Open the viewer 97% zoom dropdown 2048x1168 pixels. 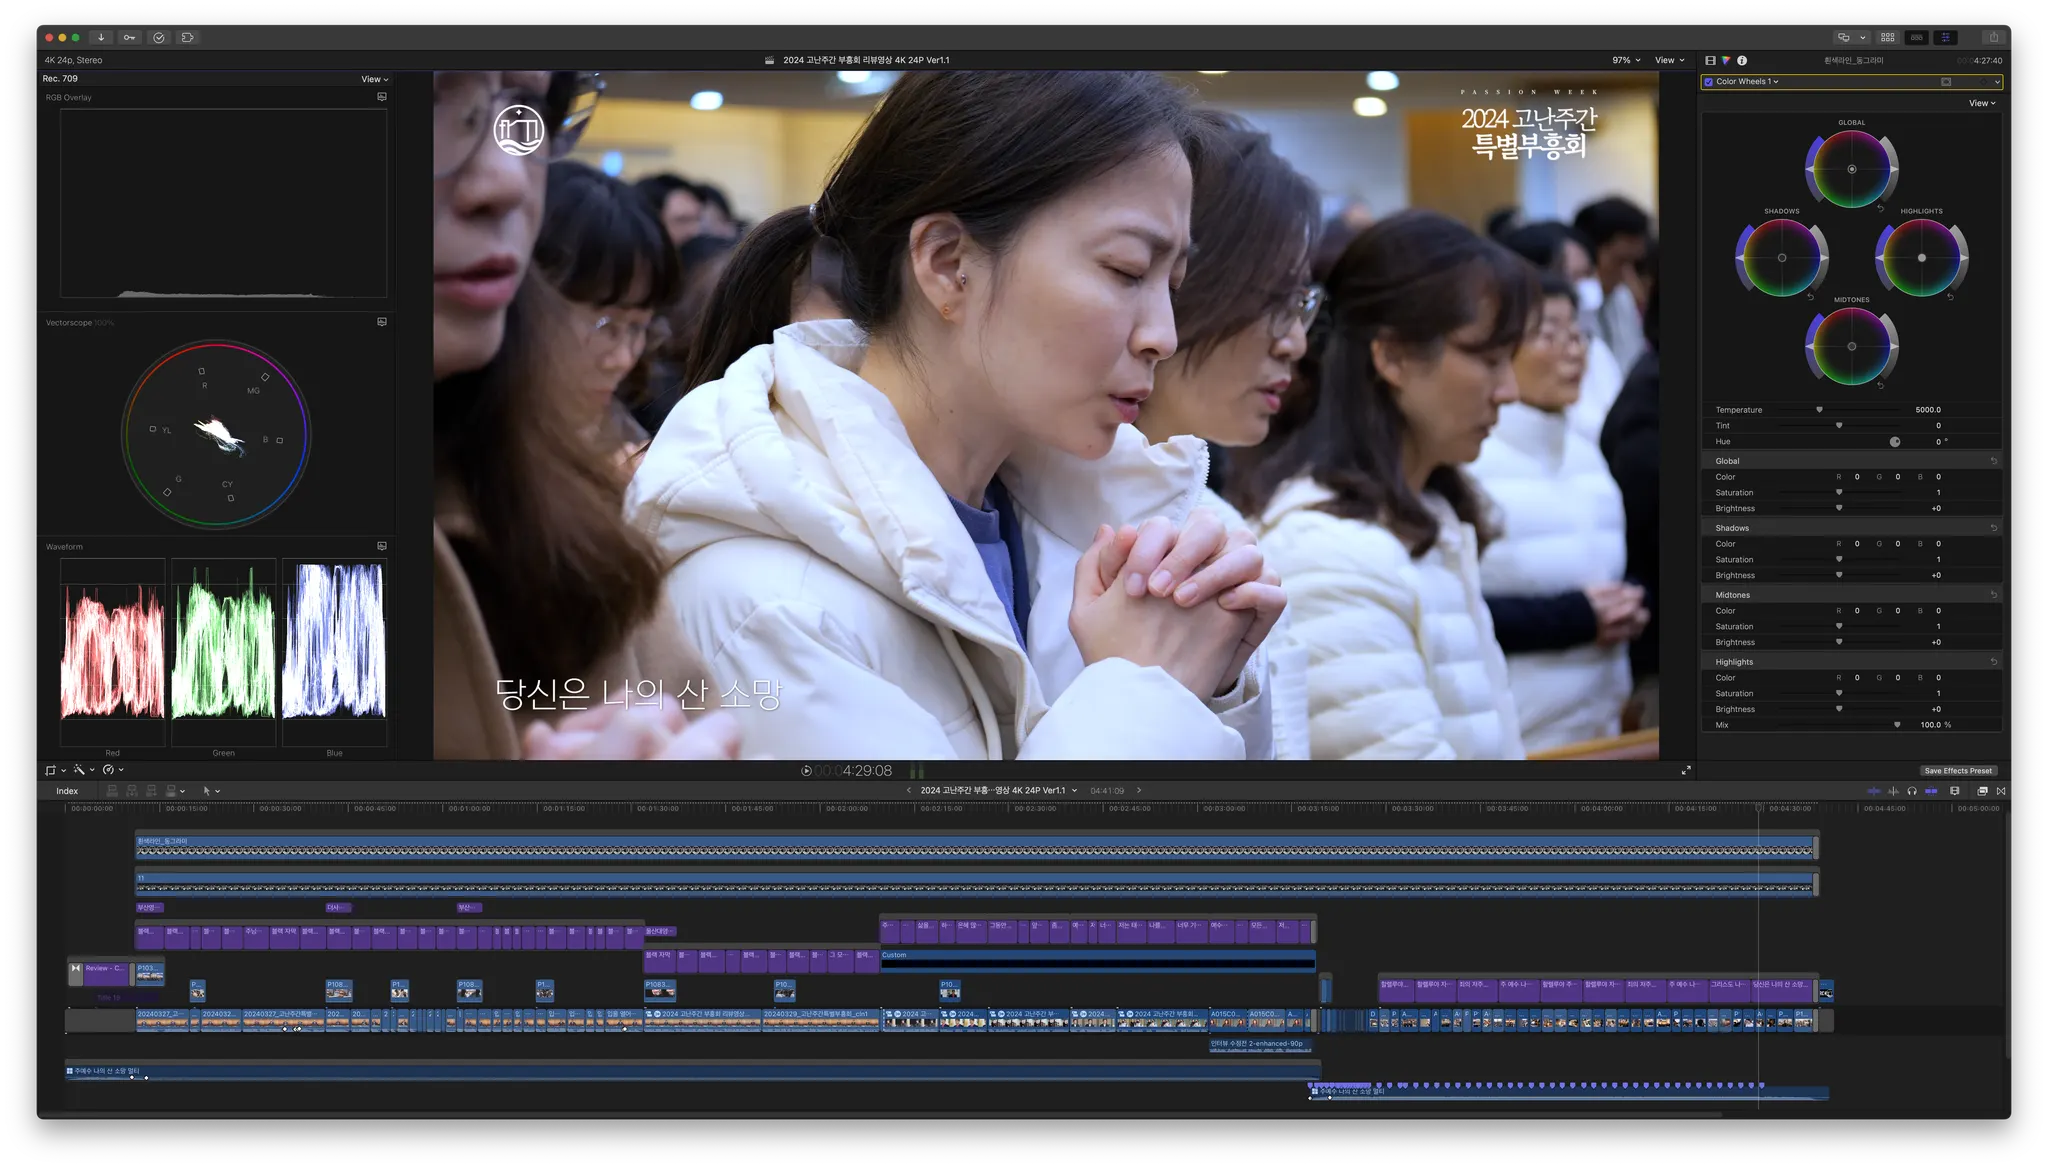(1626, 60)
